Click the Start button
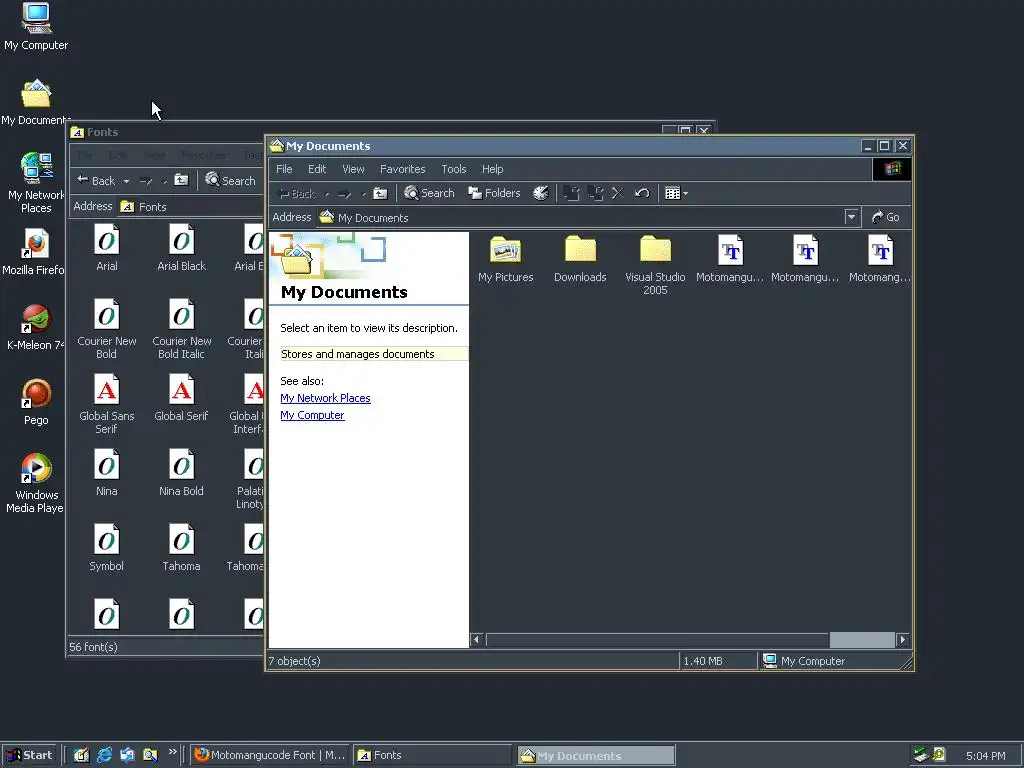The image size is (1024, 768). tap(30, 755)
